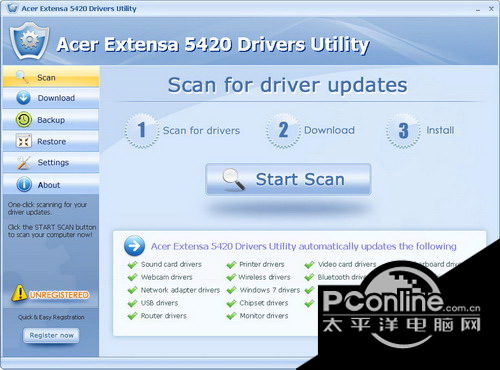Click the blue download arrow icon
This screenshot has height=370, width=500.
tap(23, 98)
